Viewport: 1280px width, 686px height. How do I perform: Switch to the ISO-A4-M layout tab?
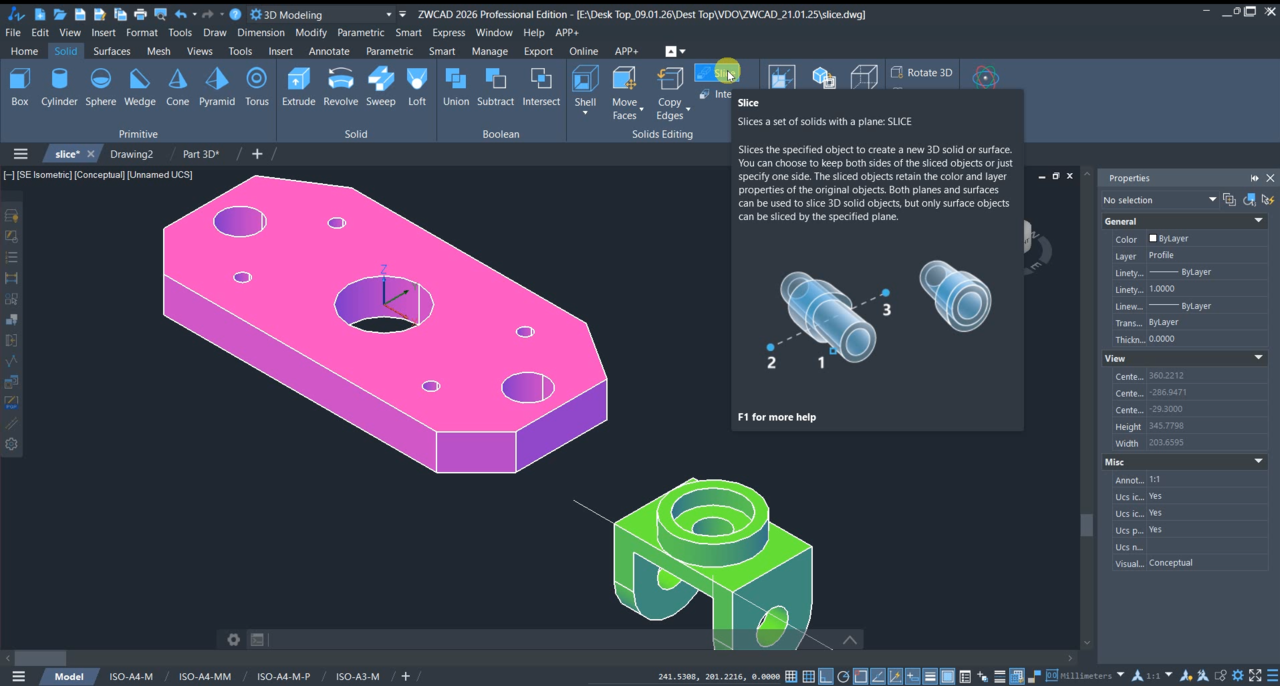(131, 677)
